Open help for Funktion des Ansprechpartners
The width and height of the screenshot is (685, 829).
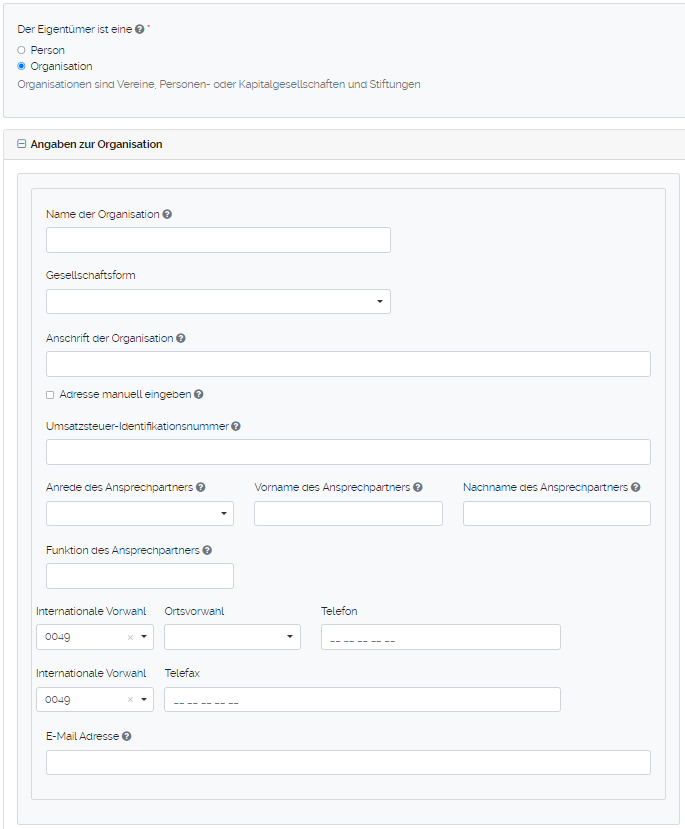(x=208, y=549)
